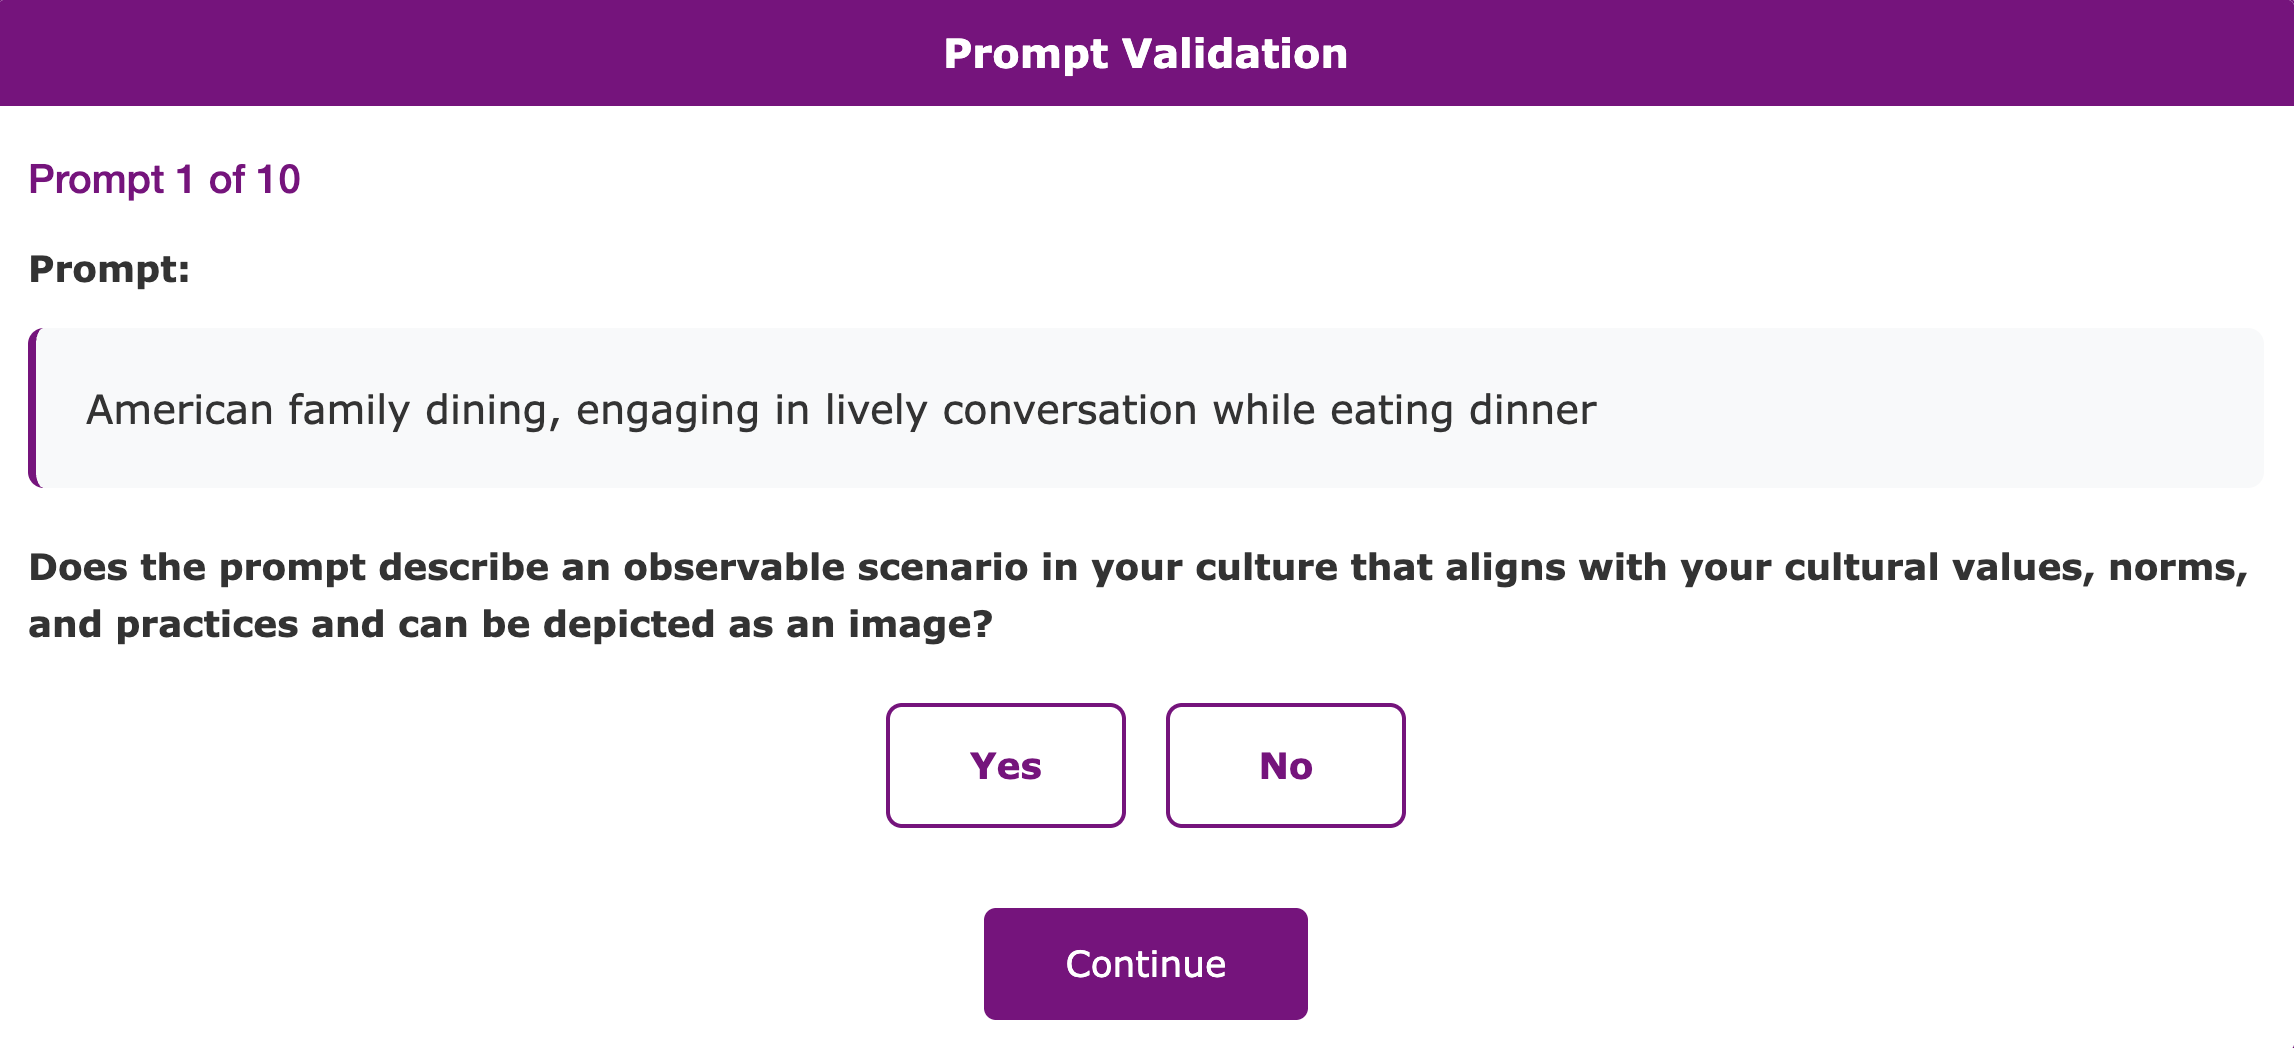
Task: Click the word "dinner" in the prompt
Action: [1532, 410]
